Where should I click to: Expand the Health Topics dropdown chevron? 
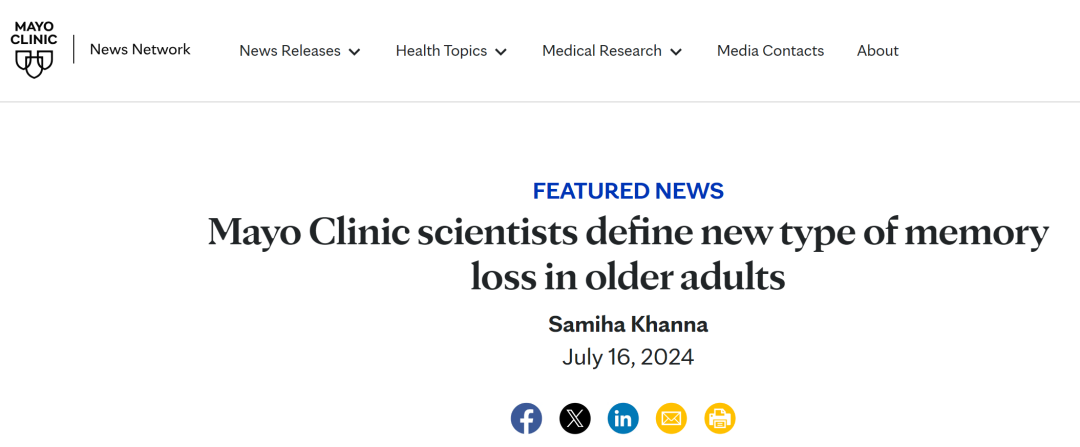(x=501, y=52)
